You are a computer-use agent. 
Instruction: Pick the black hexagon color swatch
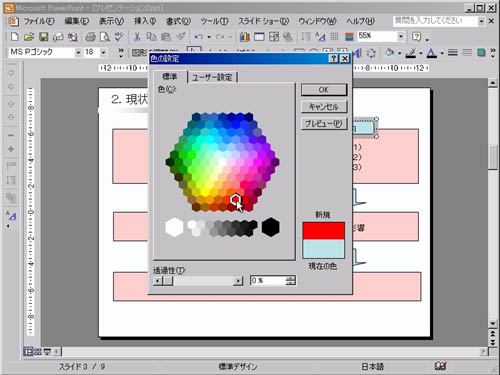270,227
